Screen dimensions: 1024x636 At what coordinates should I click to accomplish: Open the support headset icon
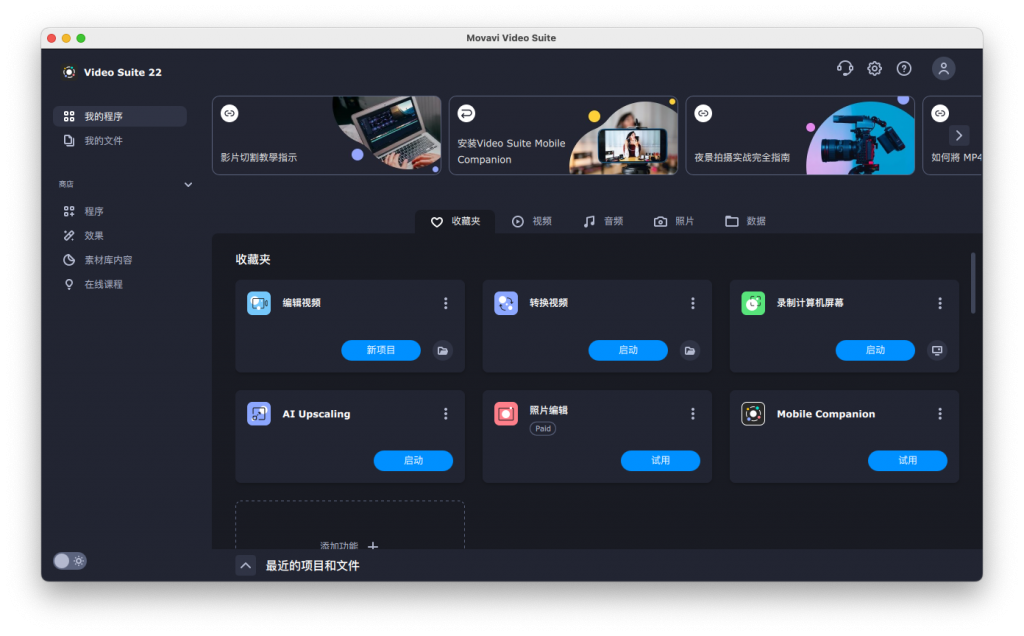pyautogui.click(x=844, y=68)
